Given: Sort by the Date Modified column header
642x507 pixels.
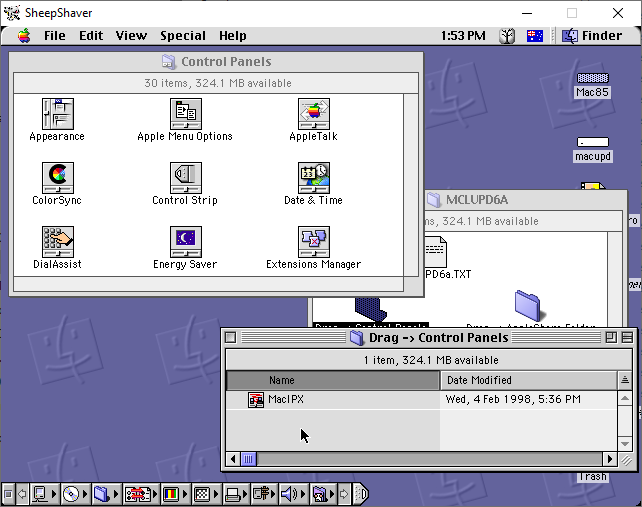Looking at the screenshot, I should (x=529, y=380).
